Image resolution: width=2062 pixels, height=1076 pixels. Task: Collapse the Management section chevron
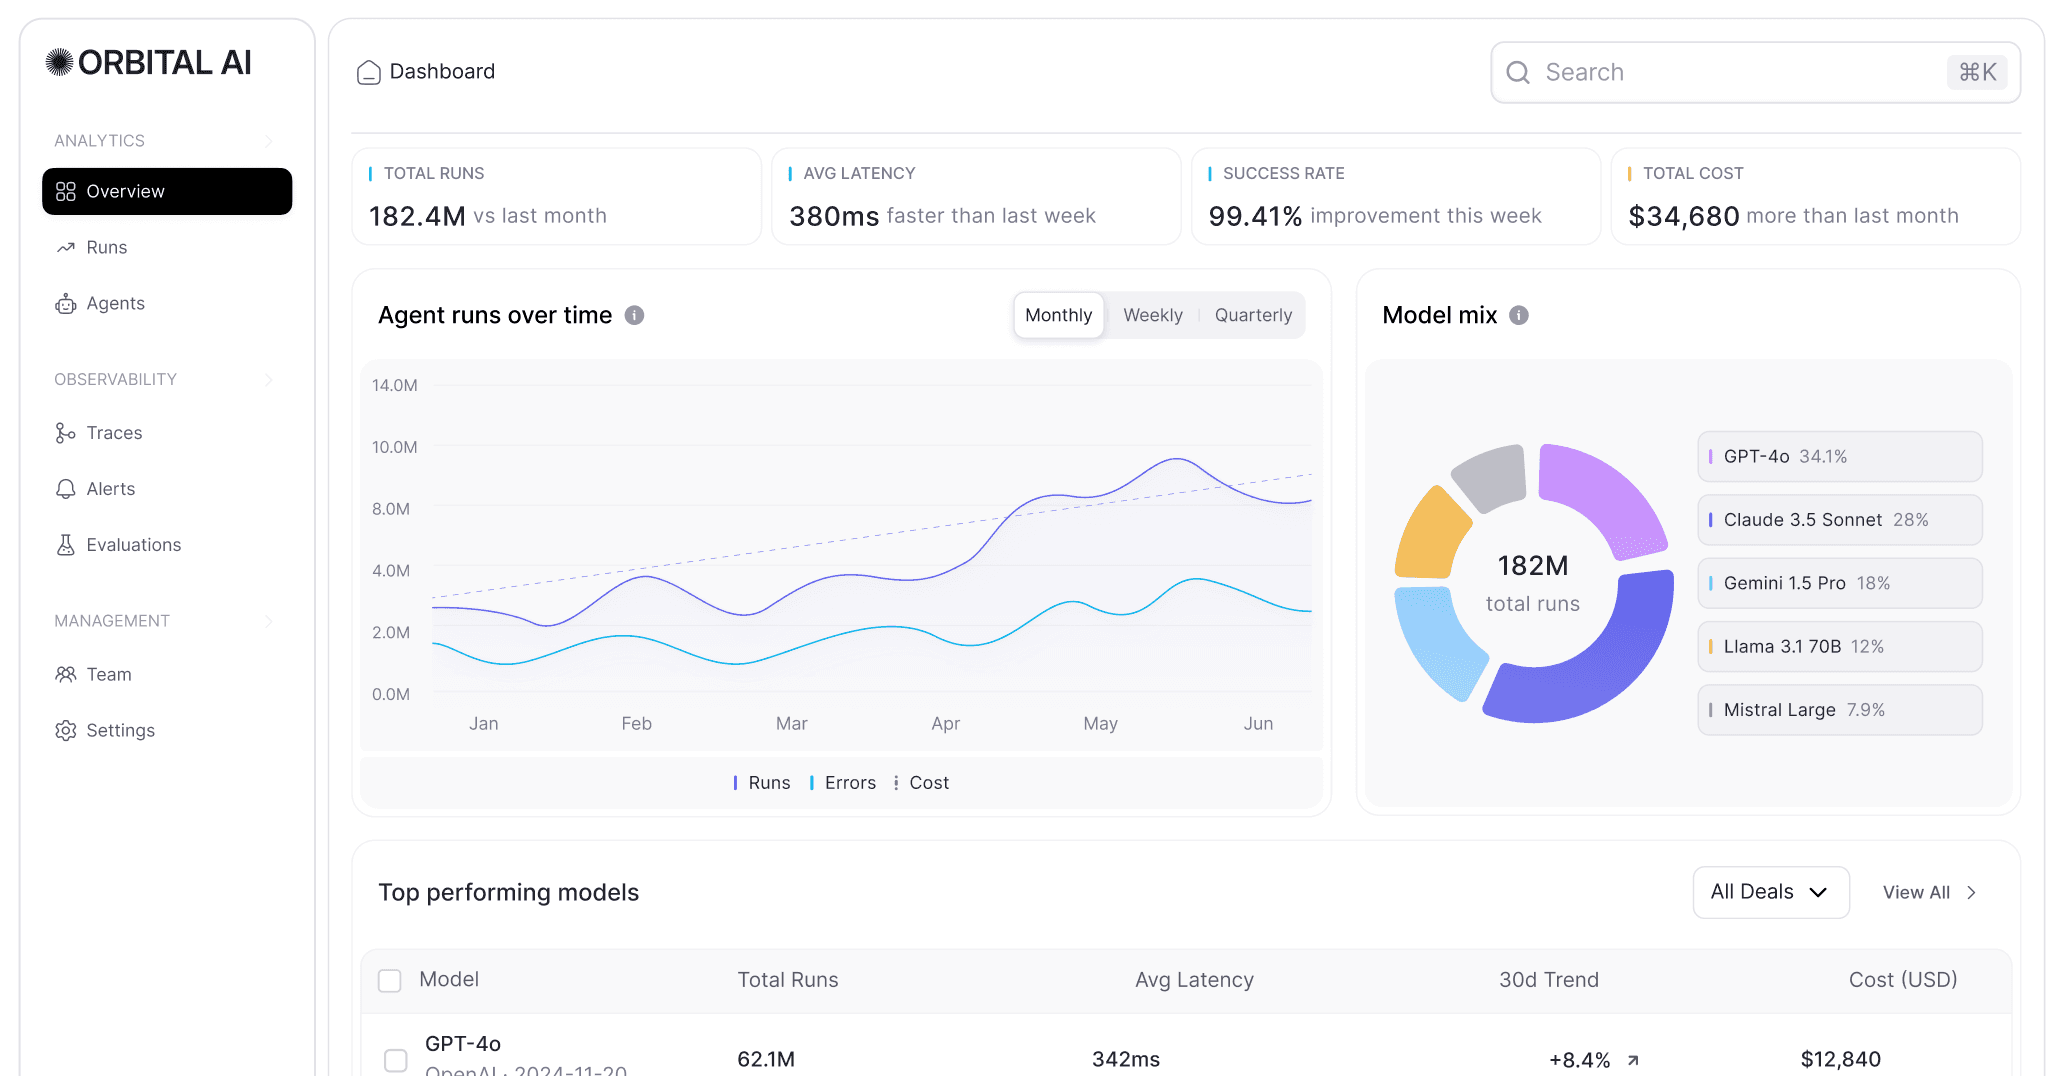(x=268, y=621)
